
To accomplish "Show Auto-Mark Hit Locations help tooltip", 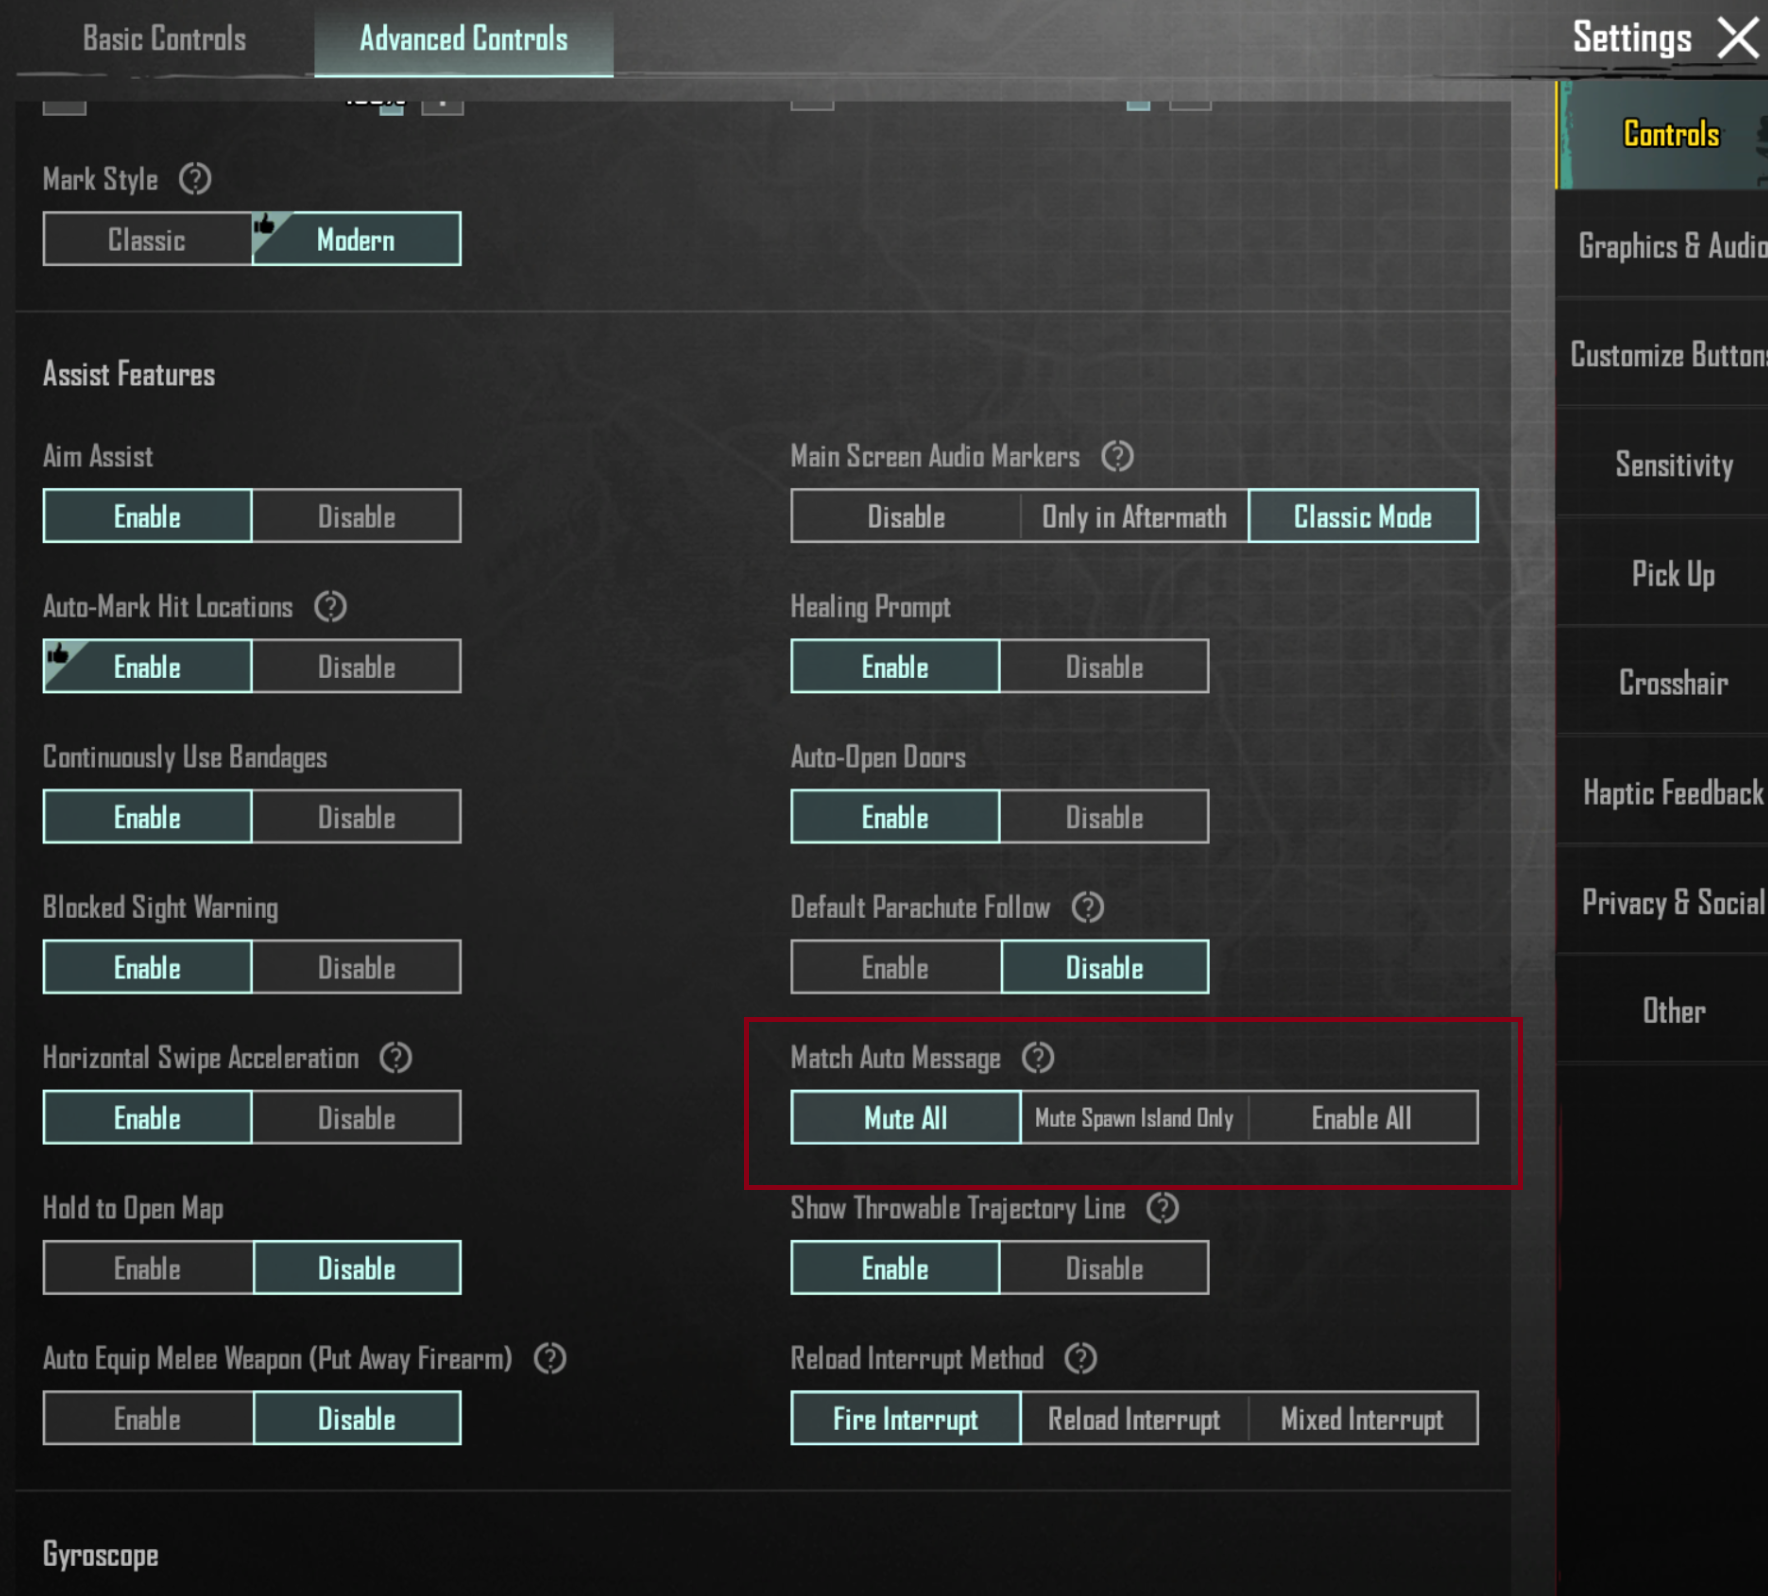I will point(330,606).
